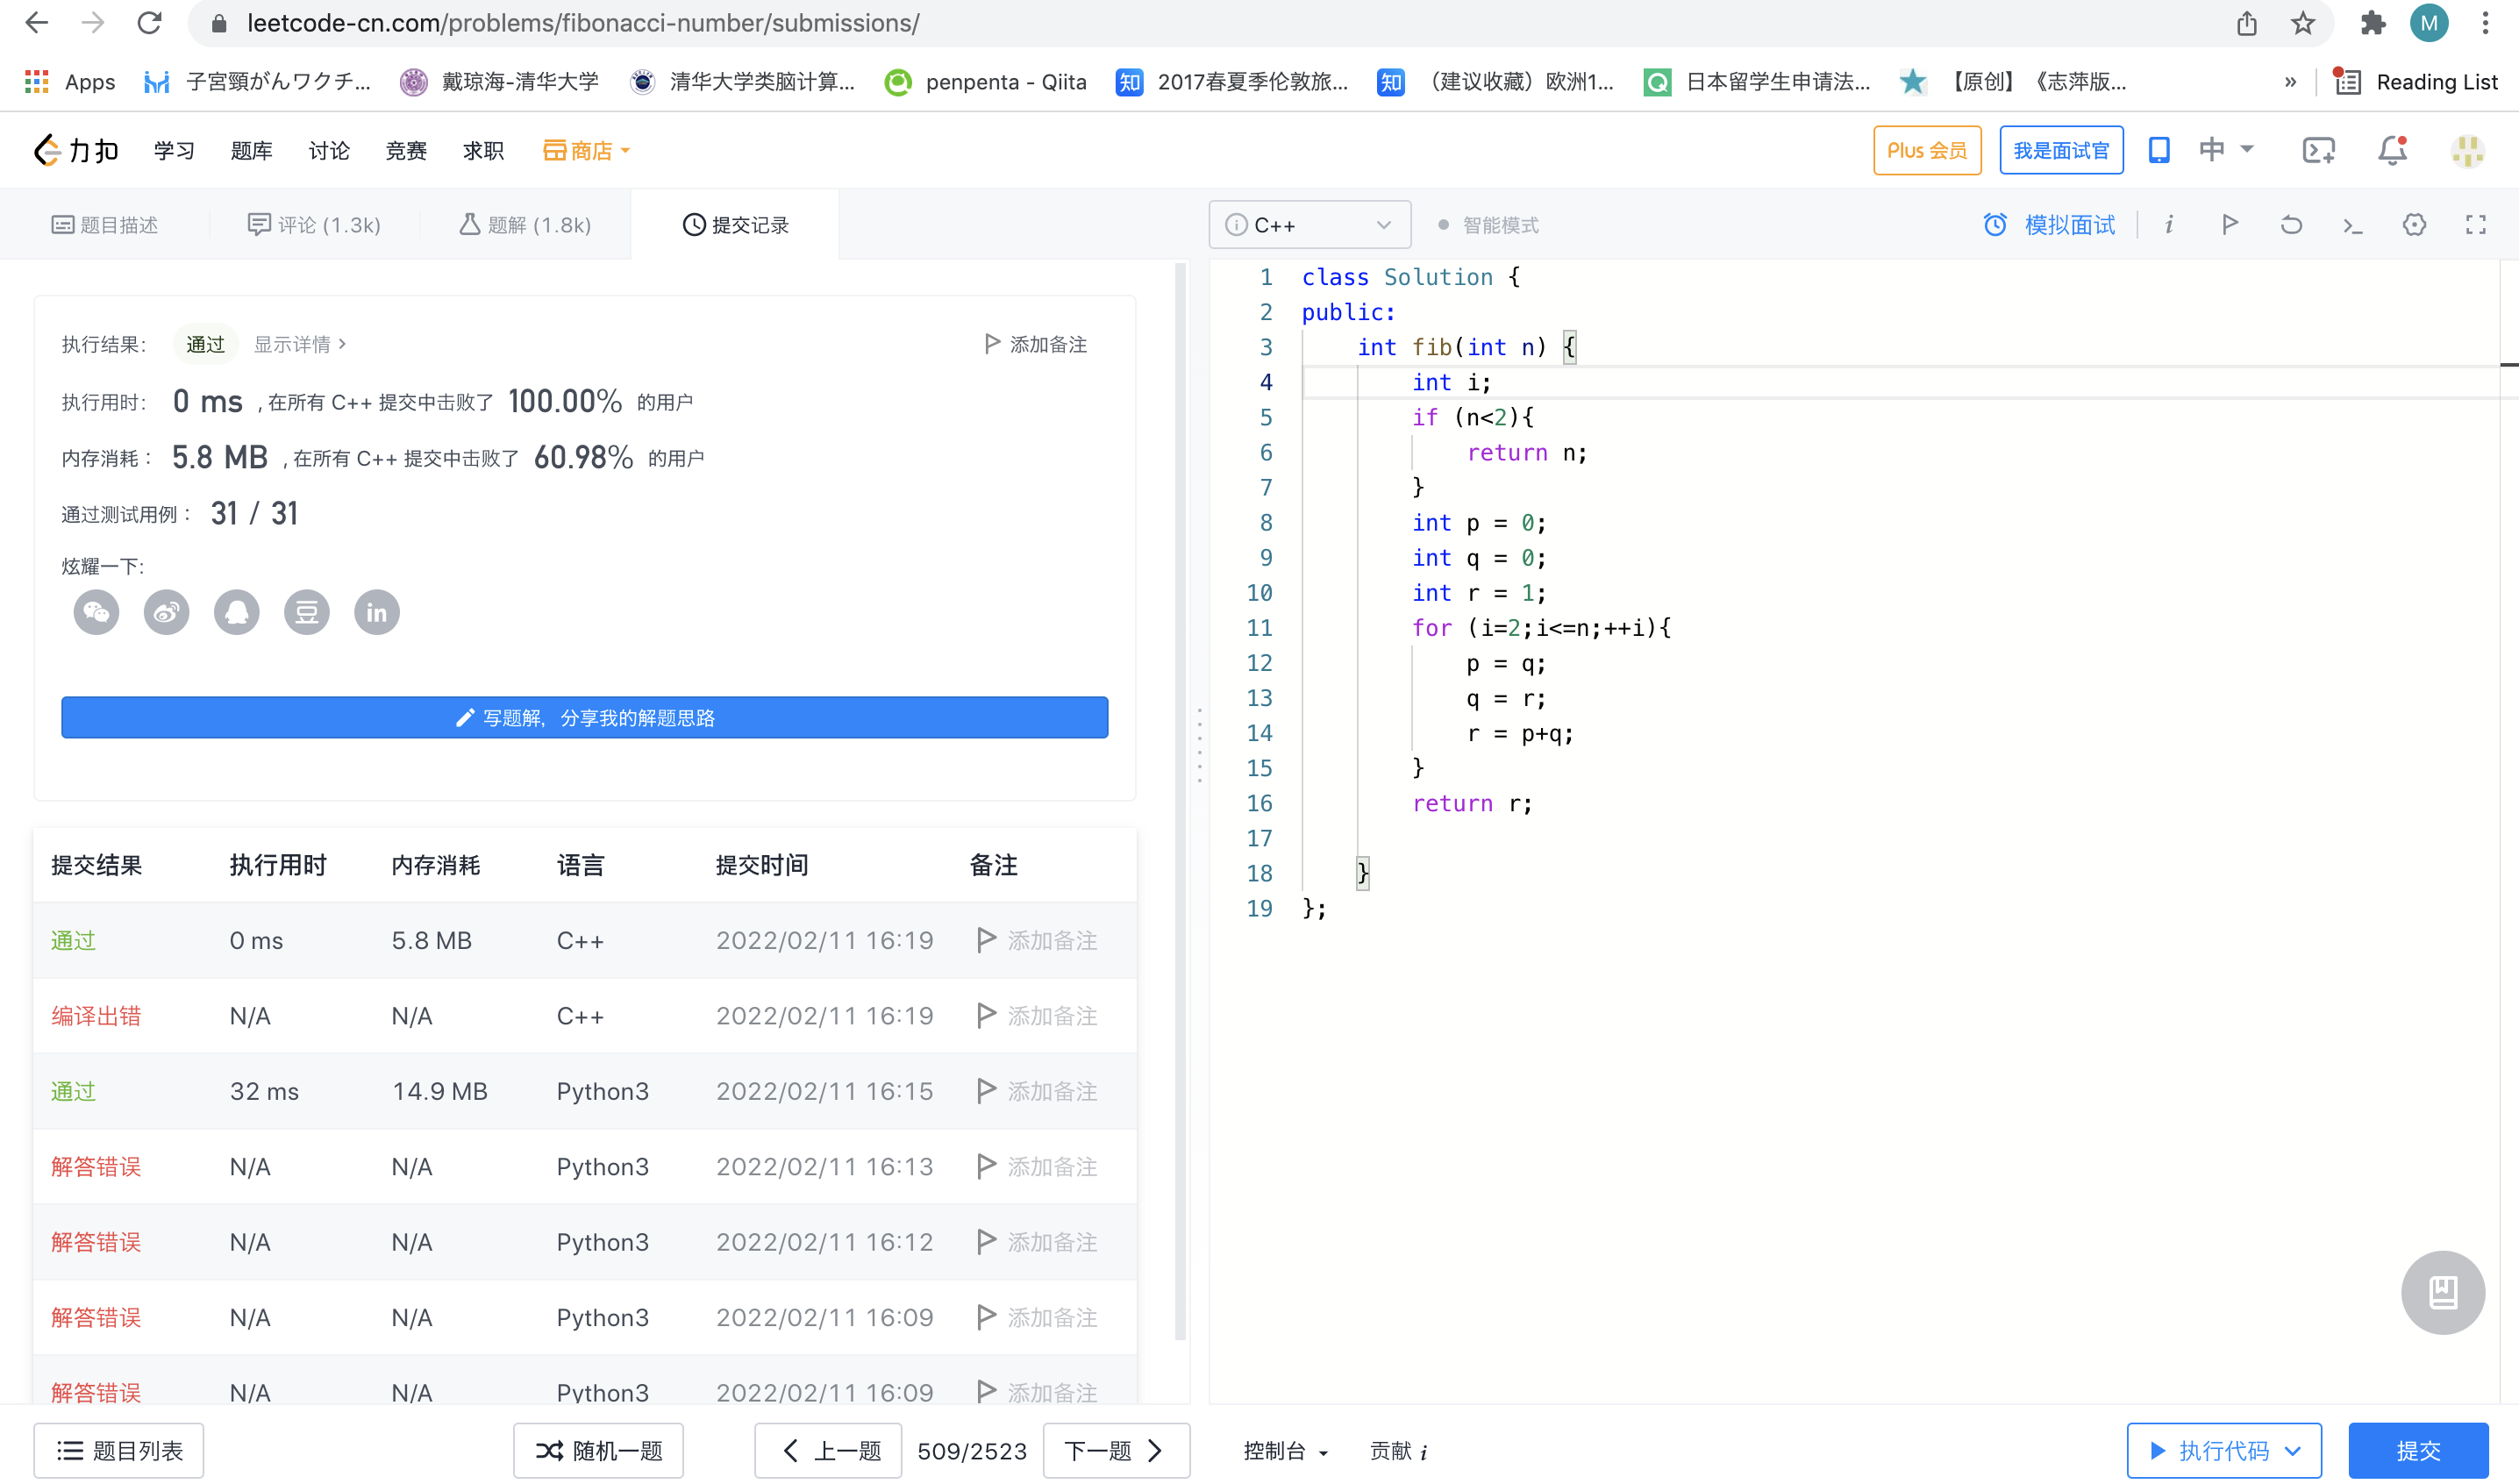Click the submissions panel vertical scrollbar
The image size is (2519, 1484).
[x=1180, y=800]
